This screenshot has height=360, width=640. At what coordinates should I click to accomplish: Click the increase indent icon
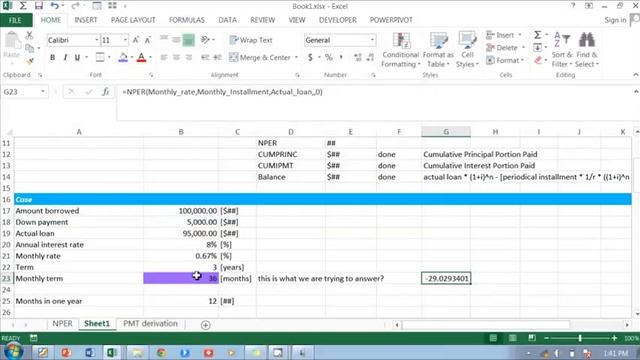point(218,58)
